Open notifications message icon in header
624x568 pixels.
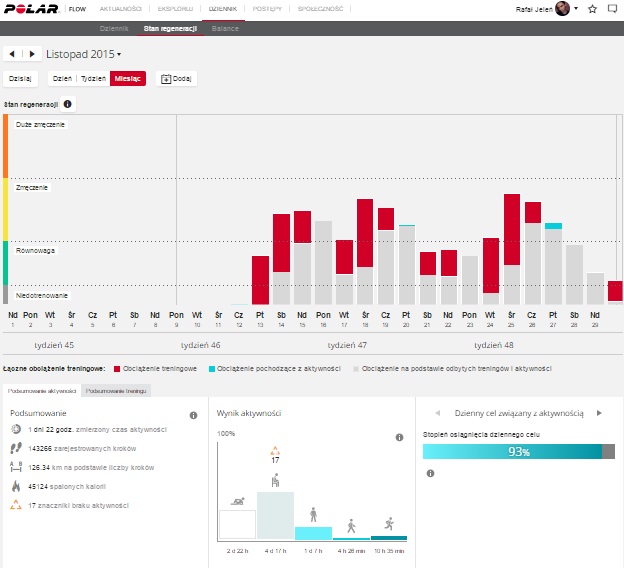[612, 9]
